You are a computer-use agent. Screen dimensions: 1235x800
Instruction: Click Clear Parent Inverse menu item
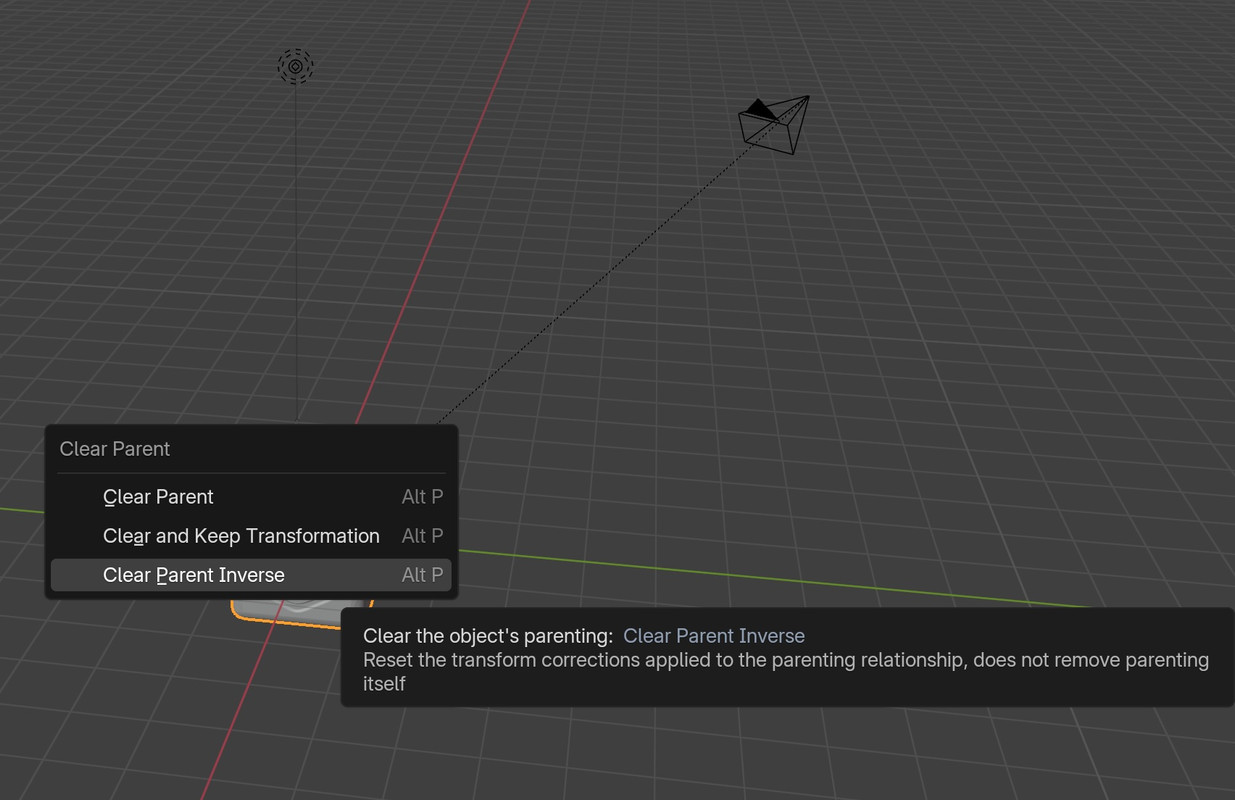point(251,575)
